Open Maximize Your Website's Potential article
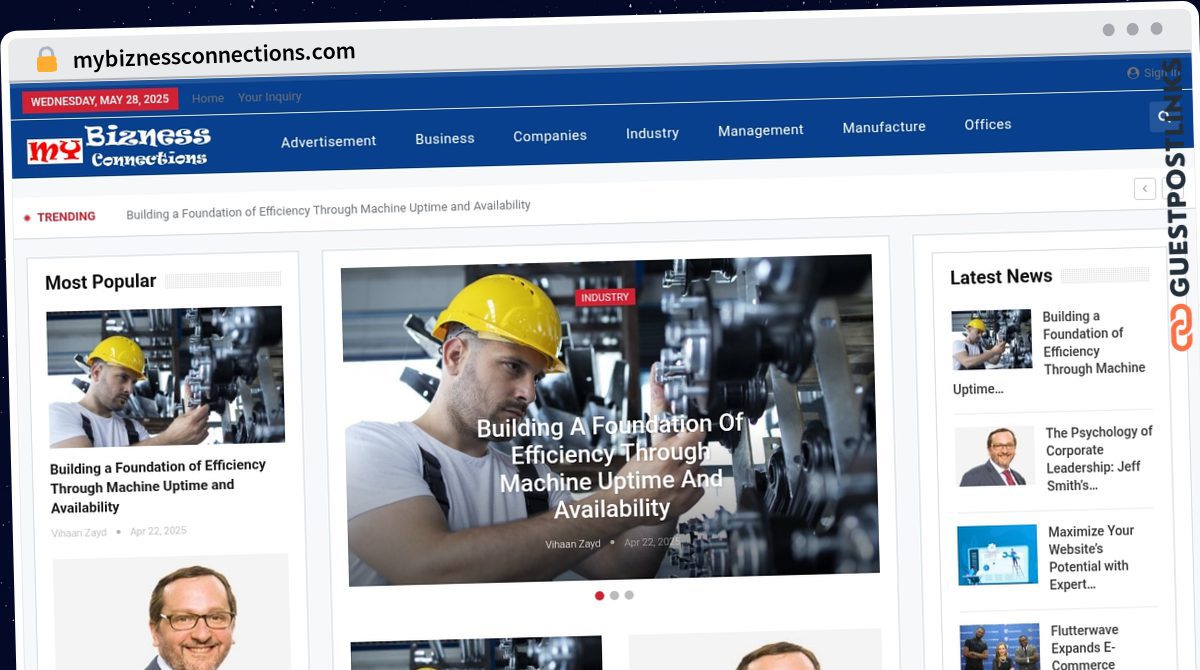Viewport: 1200px width, 670px height. [1091, 558]
